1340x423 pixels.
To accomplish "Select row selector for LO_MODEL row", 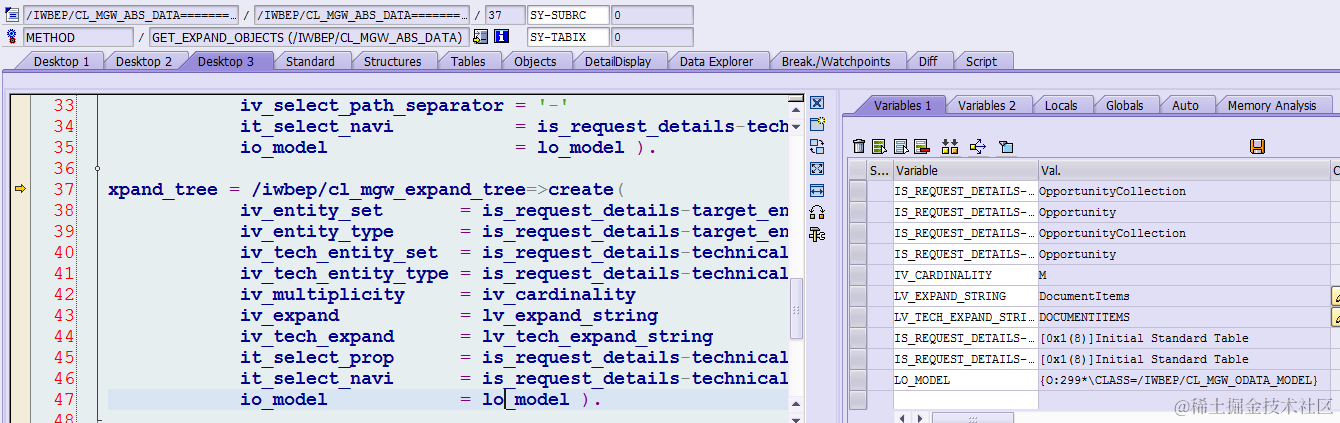I will (857, 380).
